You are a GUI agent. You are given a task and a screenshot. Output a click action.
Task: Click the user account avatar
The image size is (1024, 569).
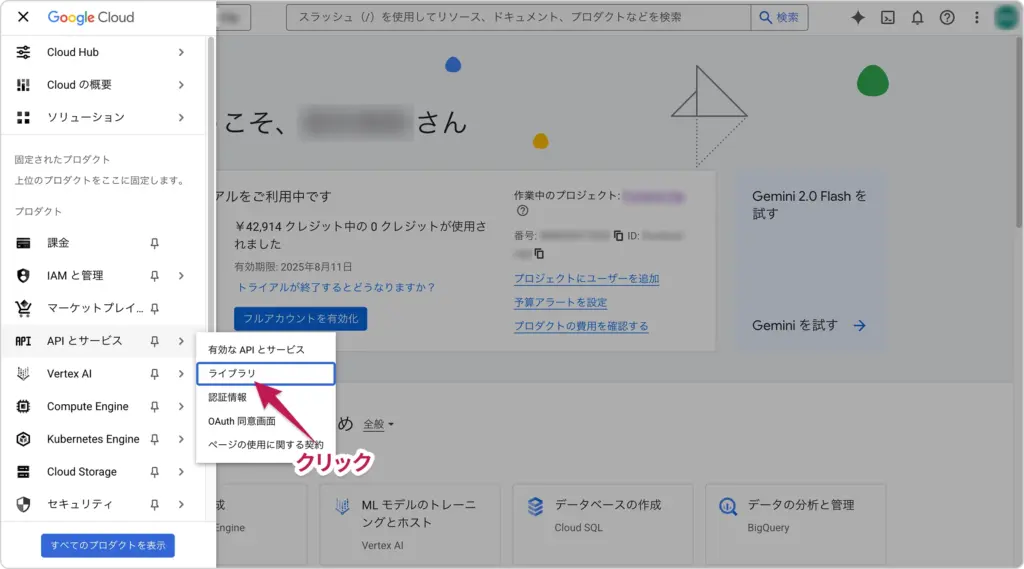(1006, 18)
